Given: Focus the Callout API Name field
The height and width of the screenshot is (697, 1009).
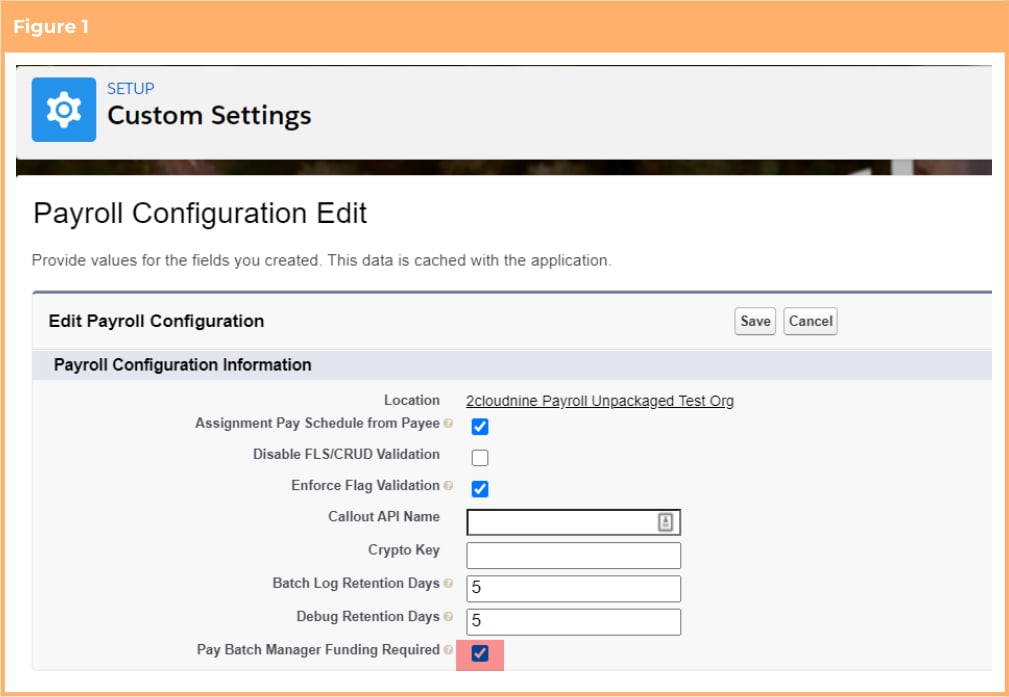Looking at the screenshot, I should click(x=573, y=522).
